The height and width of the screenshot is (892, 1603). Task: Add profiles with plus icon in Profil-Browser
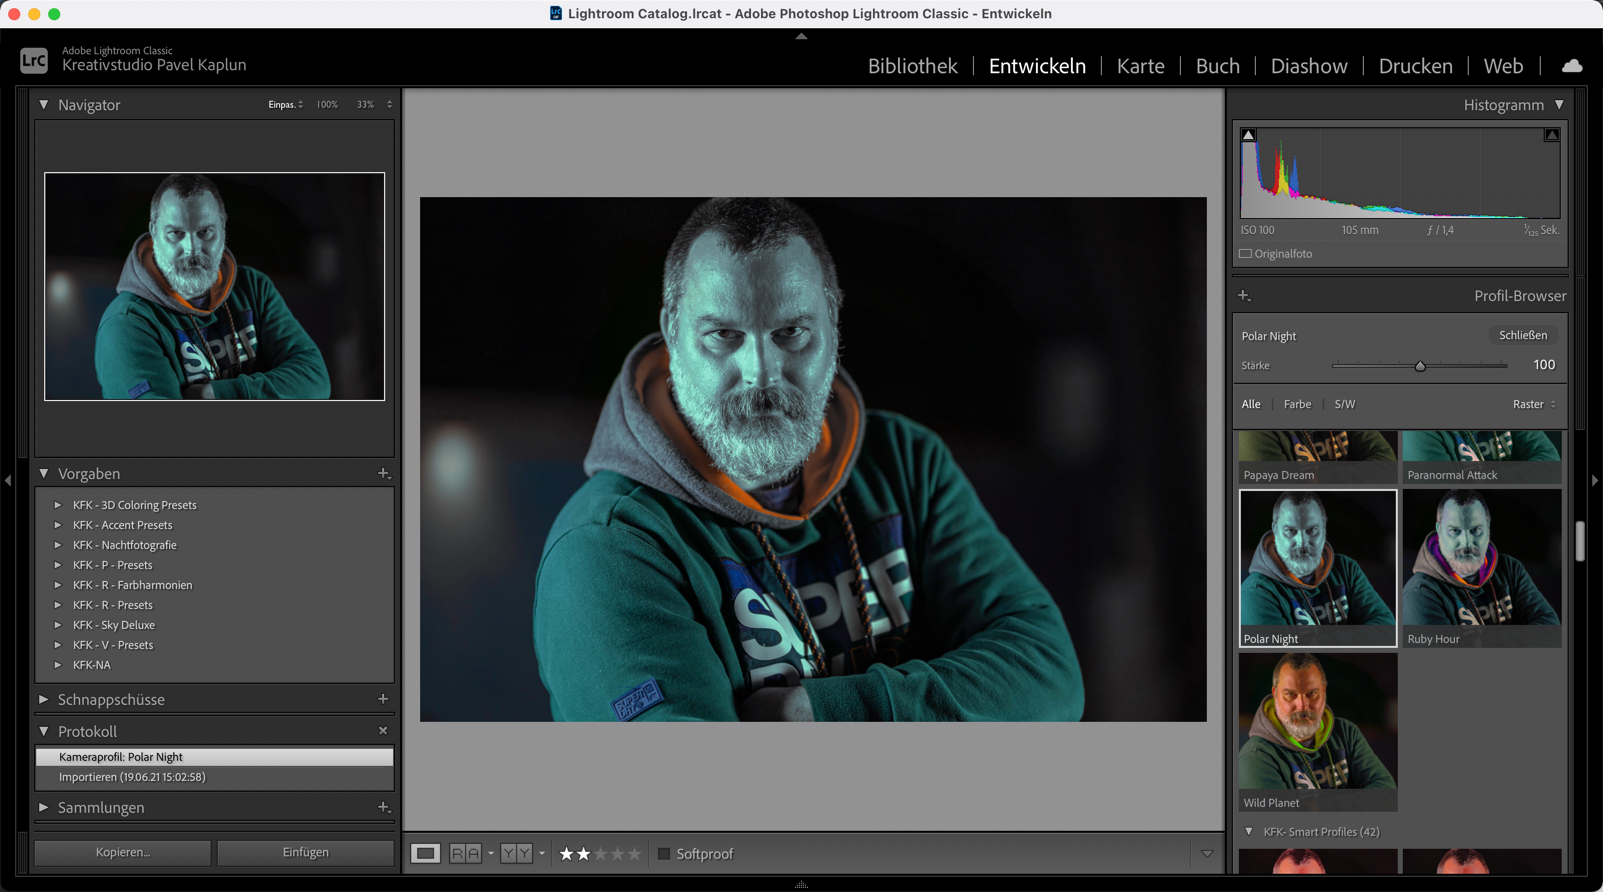[x=1244, y=296]
